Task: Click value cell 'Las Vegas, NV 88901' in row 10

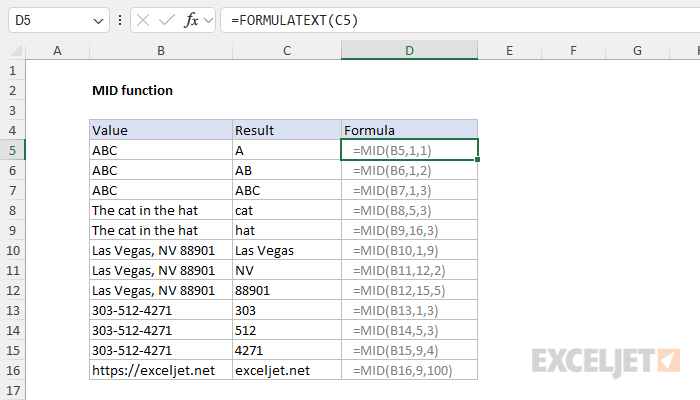Action: click(161, 250)
